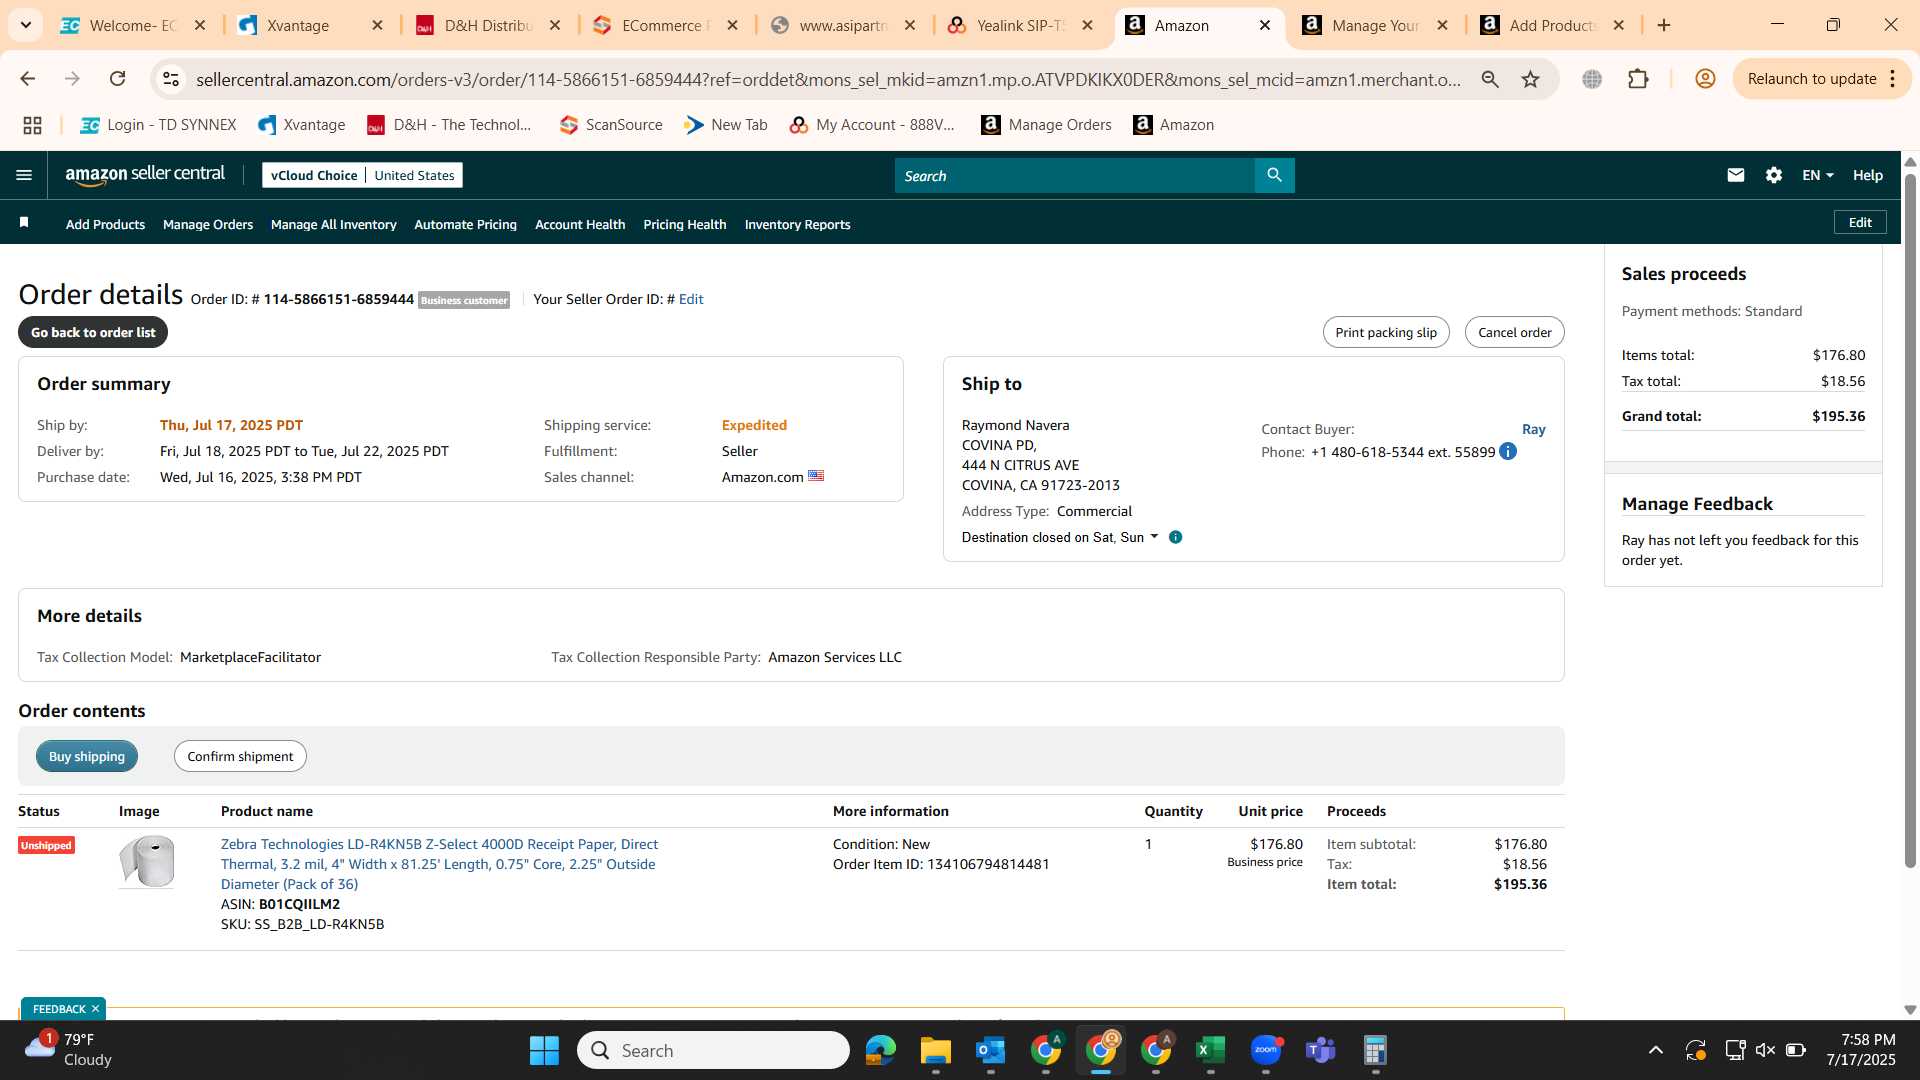Click info icon beside Destination closed days
The image size is (1920, 1080).
tap(1176, 537)
